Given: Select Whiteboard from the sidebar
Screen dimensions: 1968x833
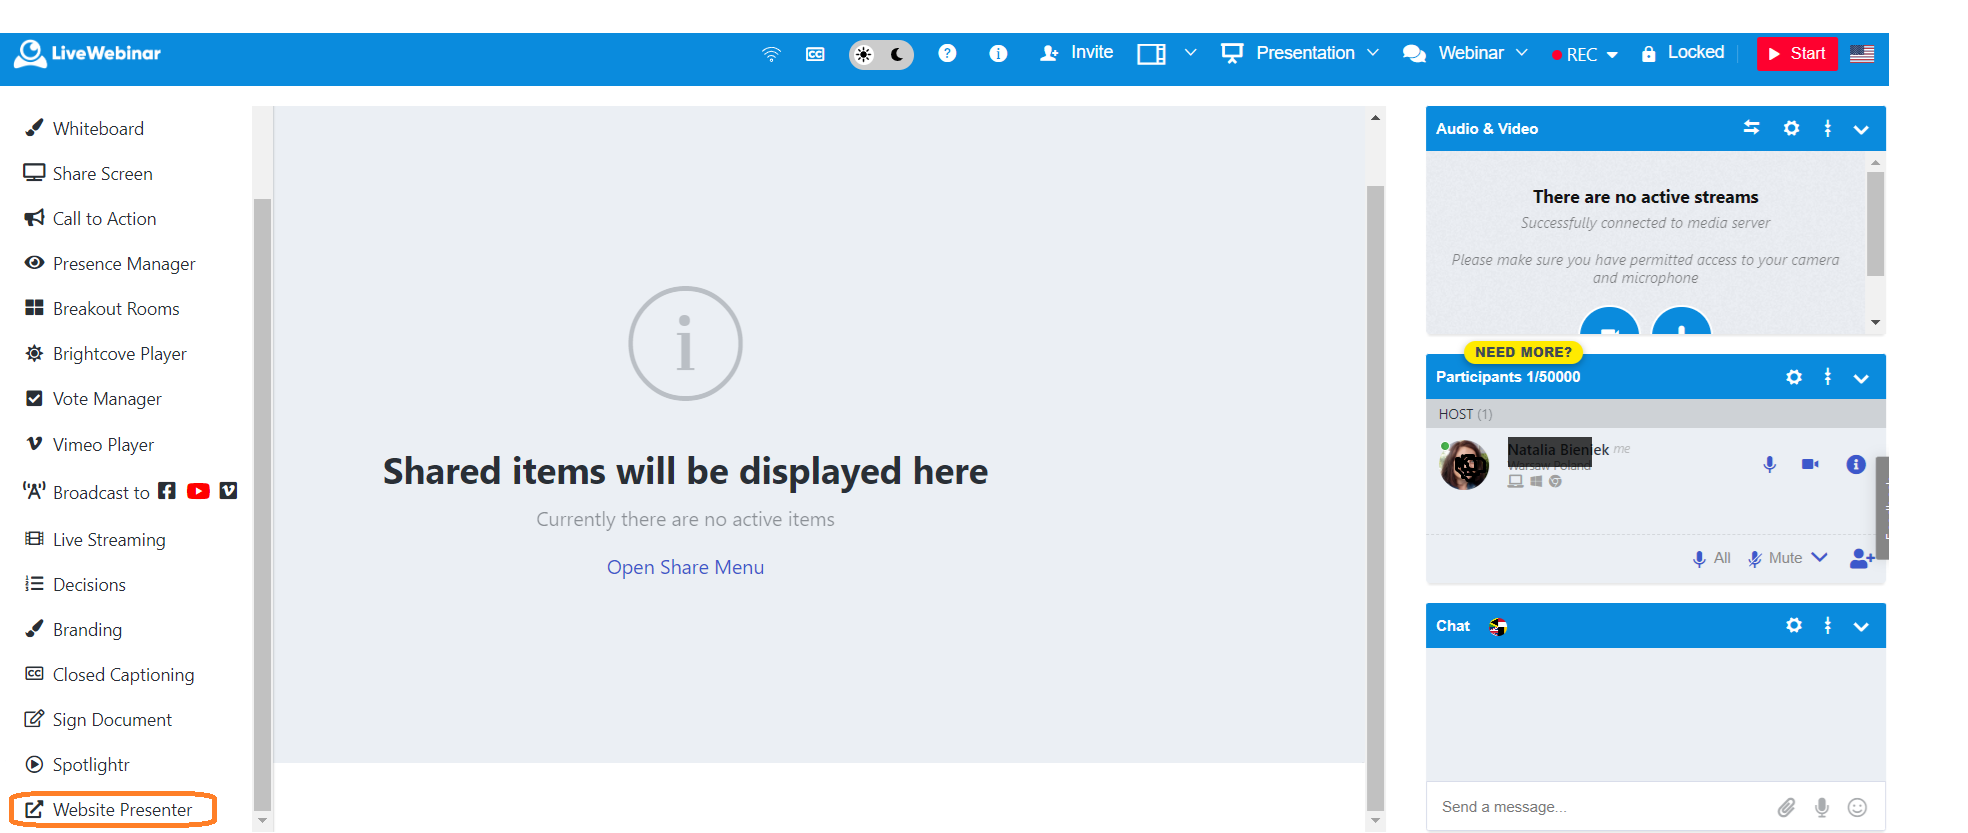Looking at the screenshot, I should tap(98, 129).
